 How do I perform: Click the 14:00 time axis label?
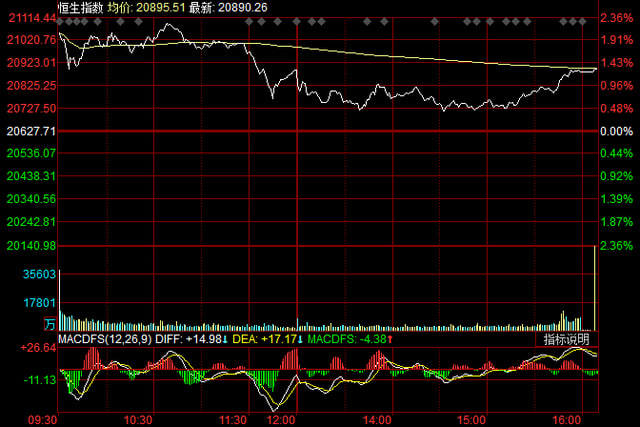click(376, 419)
